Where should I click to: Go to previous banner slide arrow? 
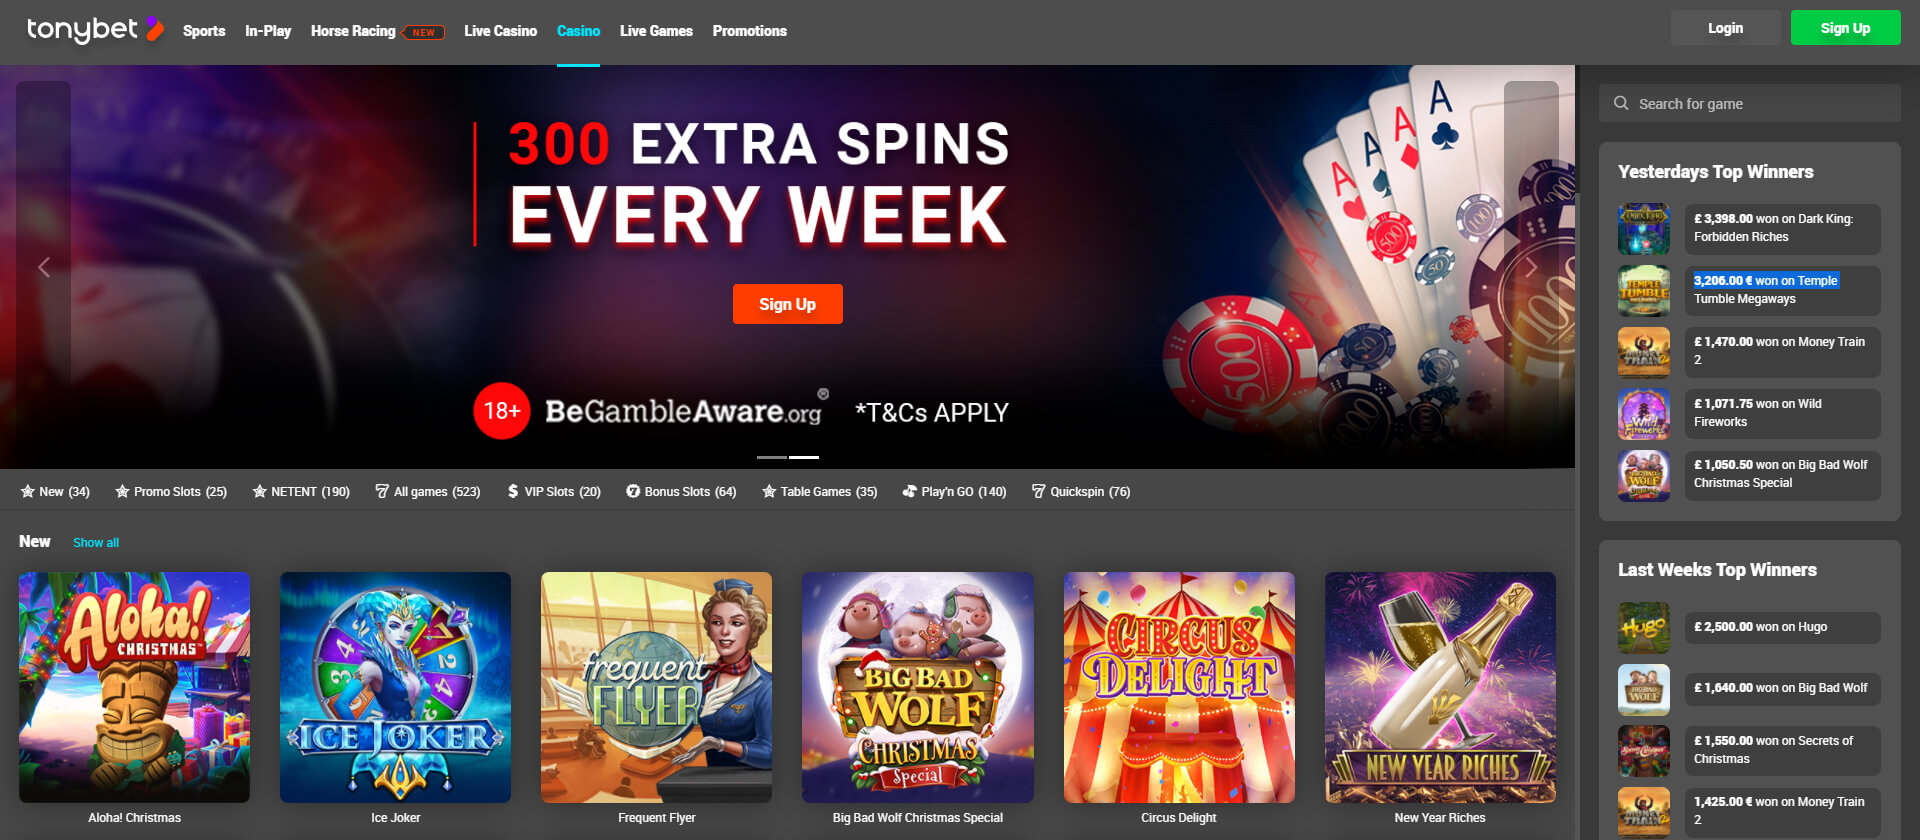click(x=44, y=267)
